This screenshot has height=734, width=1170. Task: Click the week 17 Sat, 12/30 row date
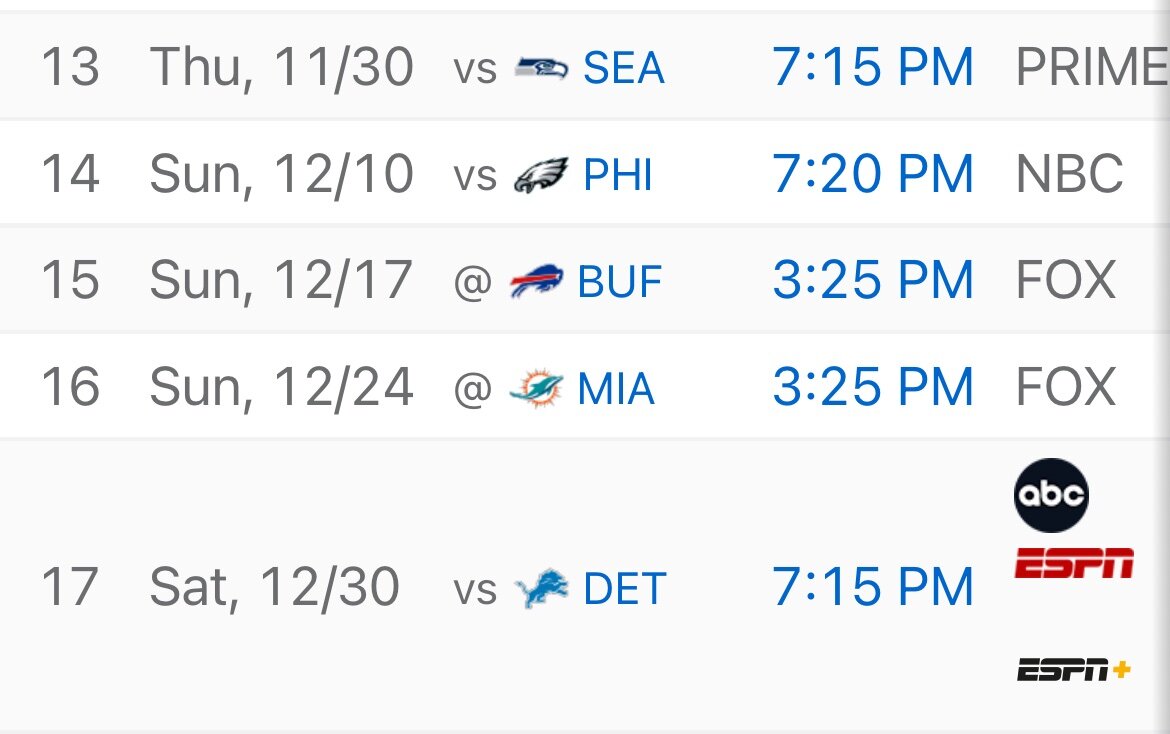coord(274,588)
